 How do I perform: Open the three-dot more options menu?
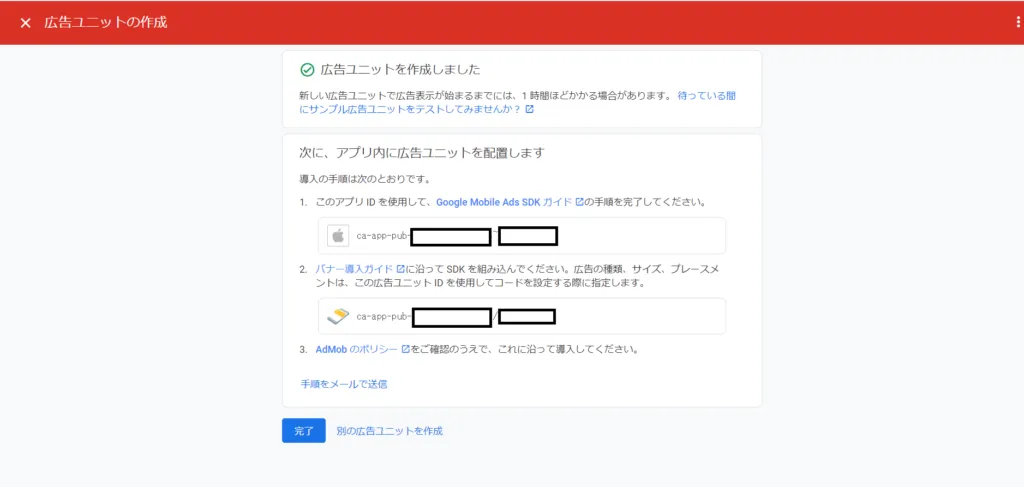[1018, 22]
